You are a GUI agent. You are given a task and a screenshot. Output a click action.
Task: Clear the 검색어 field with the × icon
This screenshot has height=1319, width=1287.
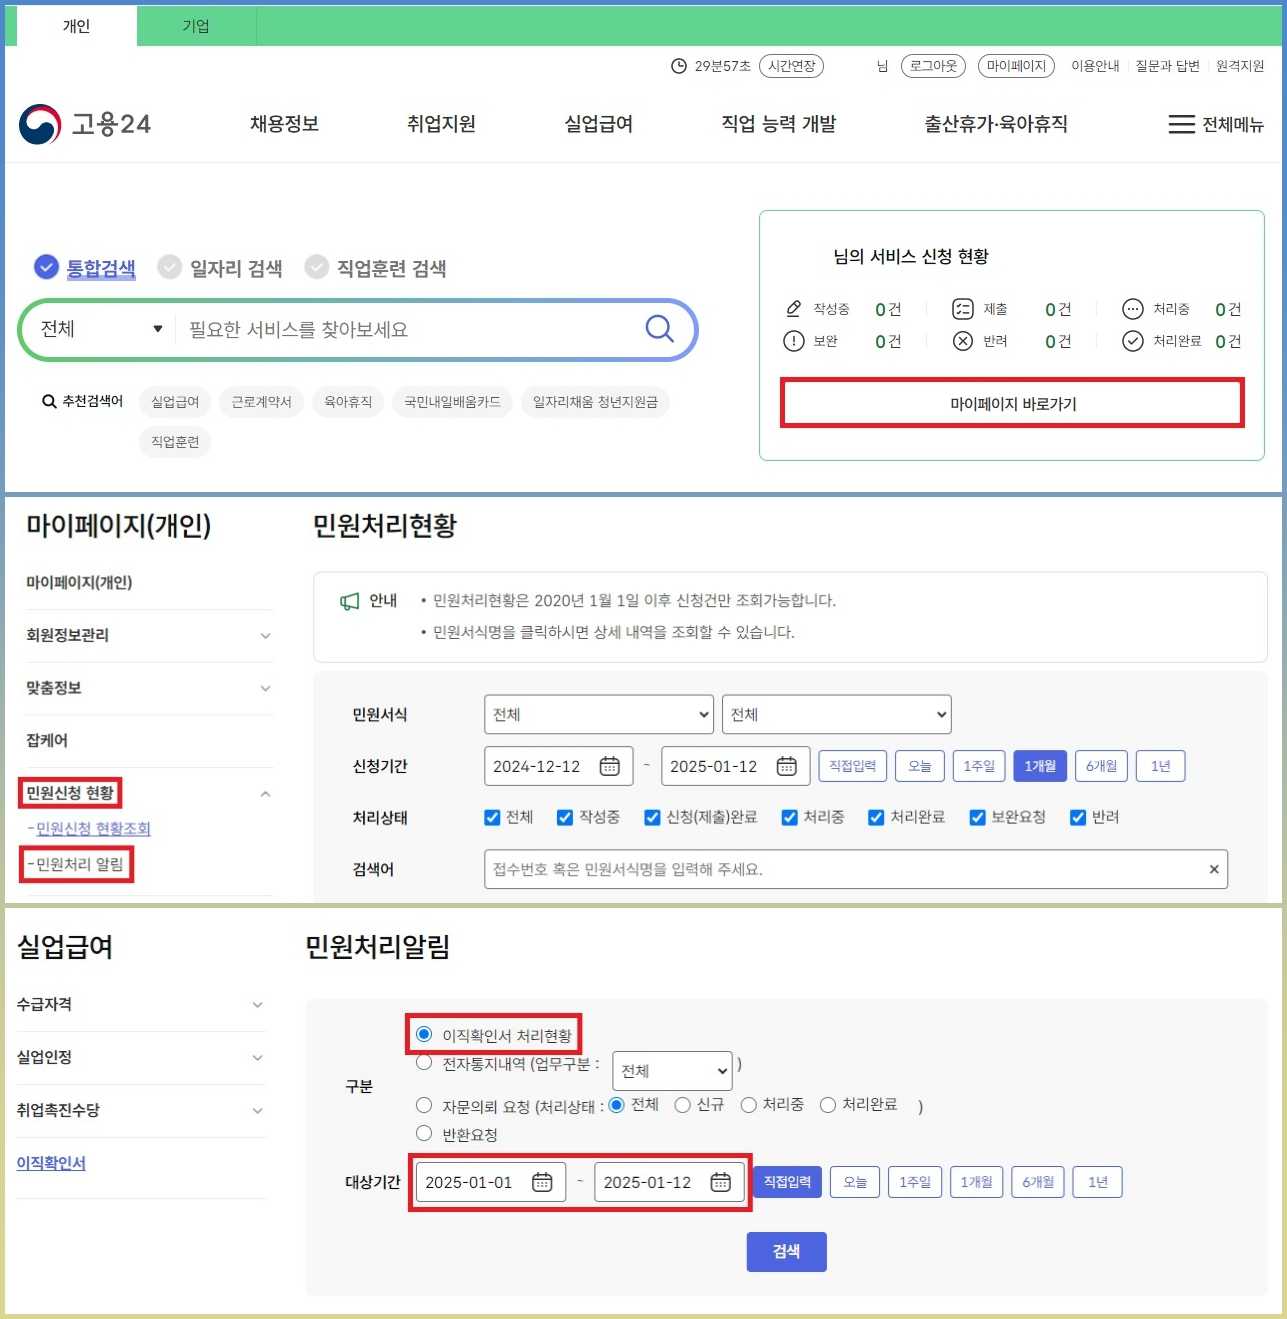[1213, 869]
